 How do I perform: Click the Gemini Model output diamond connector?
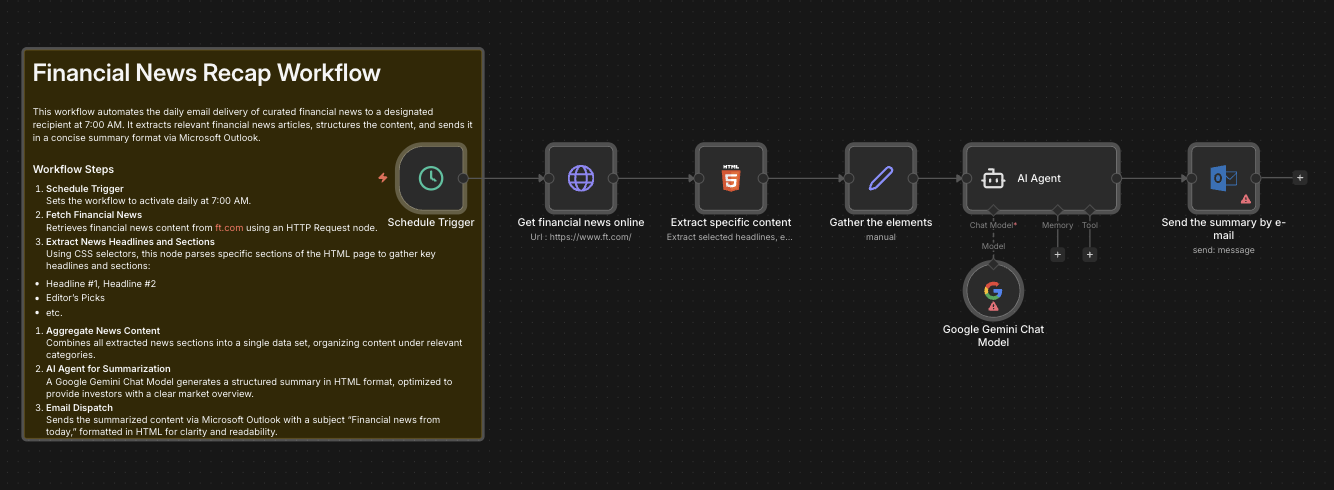[993, 264]
